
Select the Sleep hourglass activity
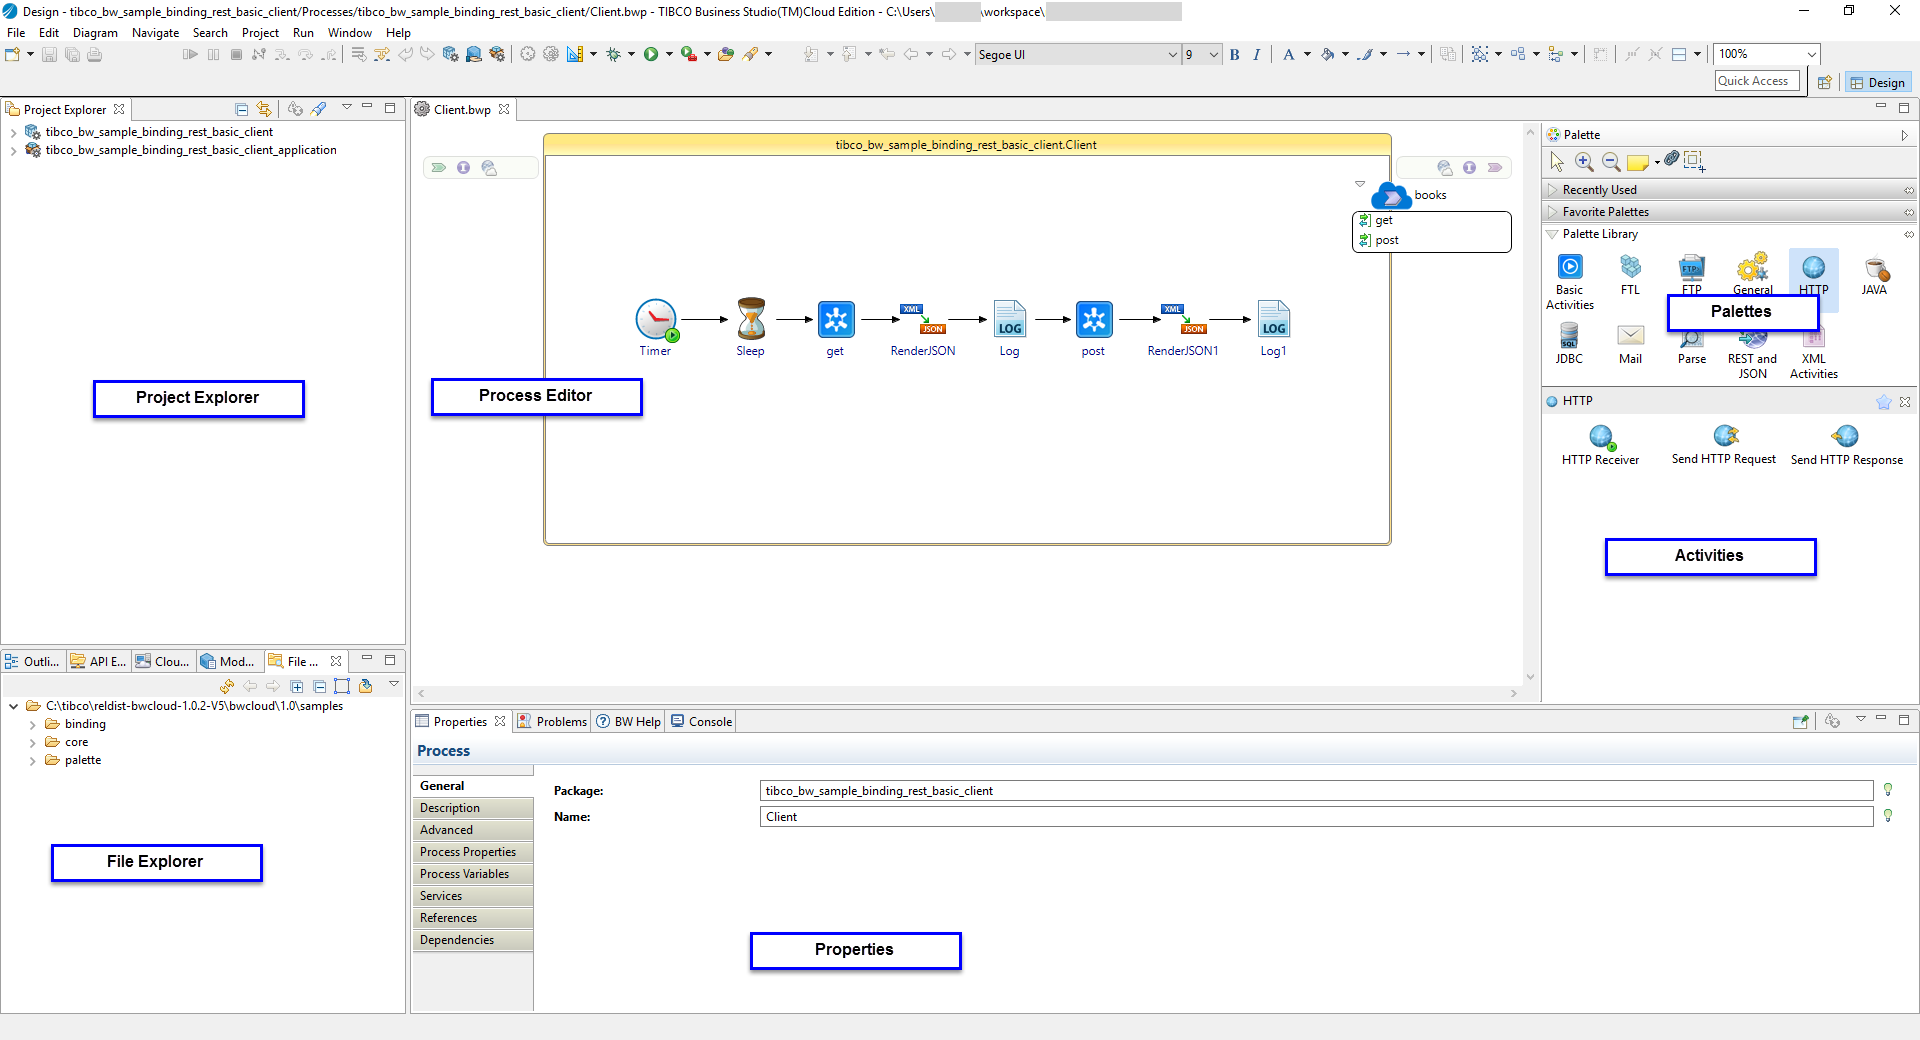coord(751,320)
